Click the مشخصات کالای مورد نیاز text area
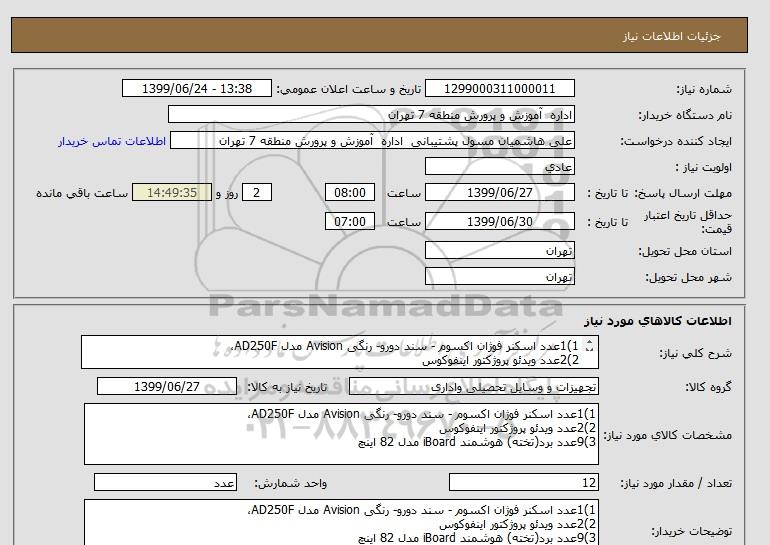The image size is (770, 545). (341, 434)
